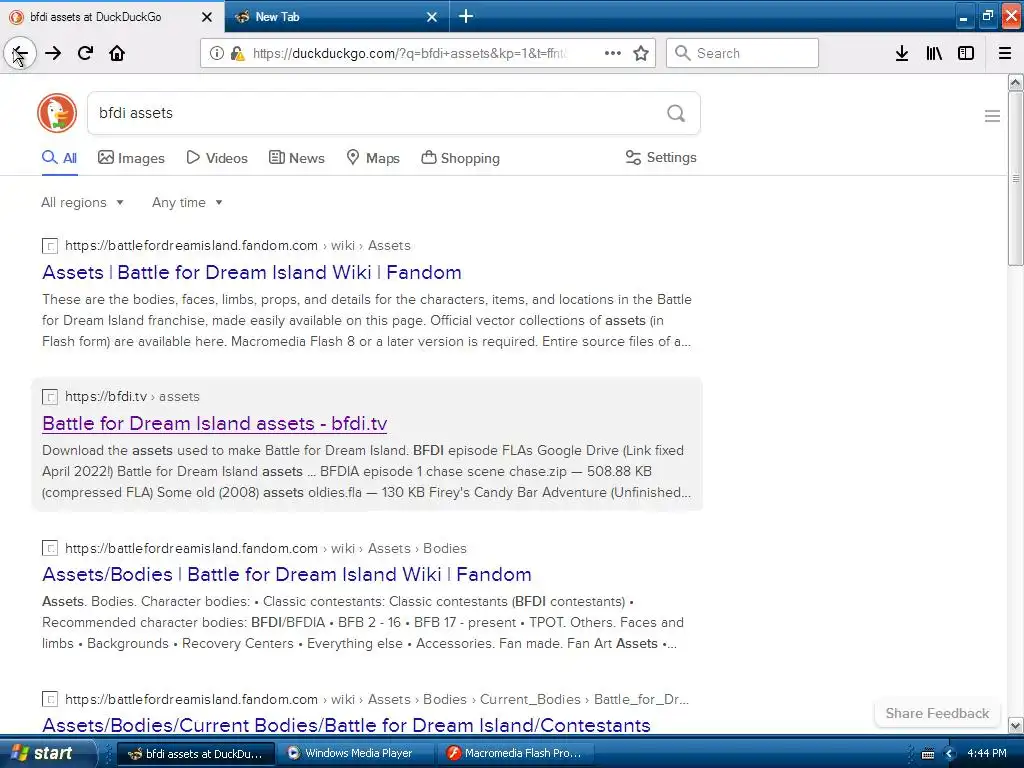1024x768 pixels.
Task: Click fandom.com wiki › Assets › Bodies URL
Action: tap(266, 548)
